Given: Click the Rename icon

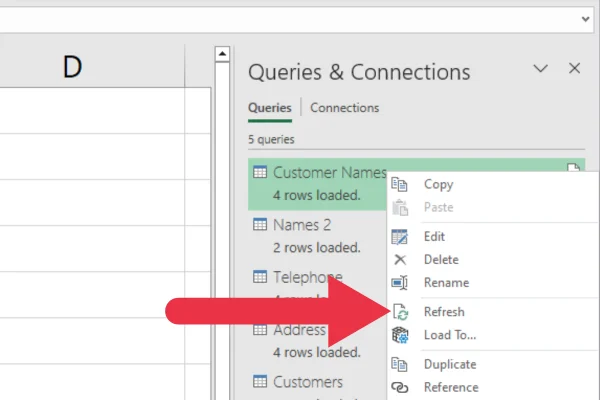Looking at the screenshot, I should click(x=399, y=282).
